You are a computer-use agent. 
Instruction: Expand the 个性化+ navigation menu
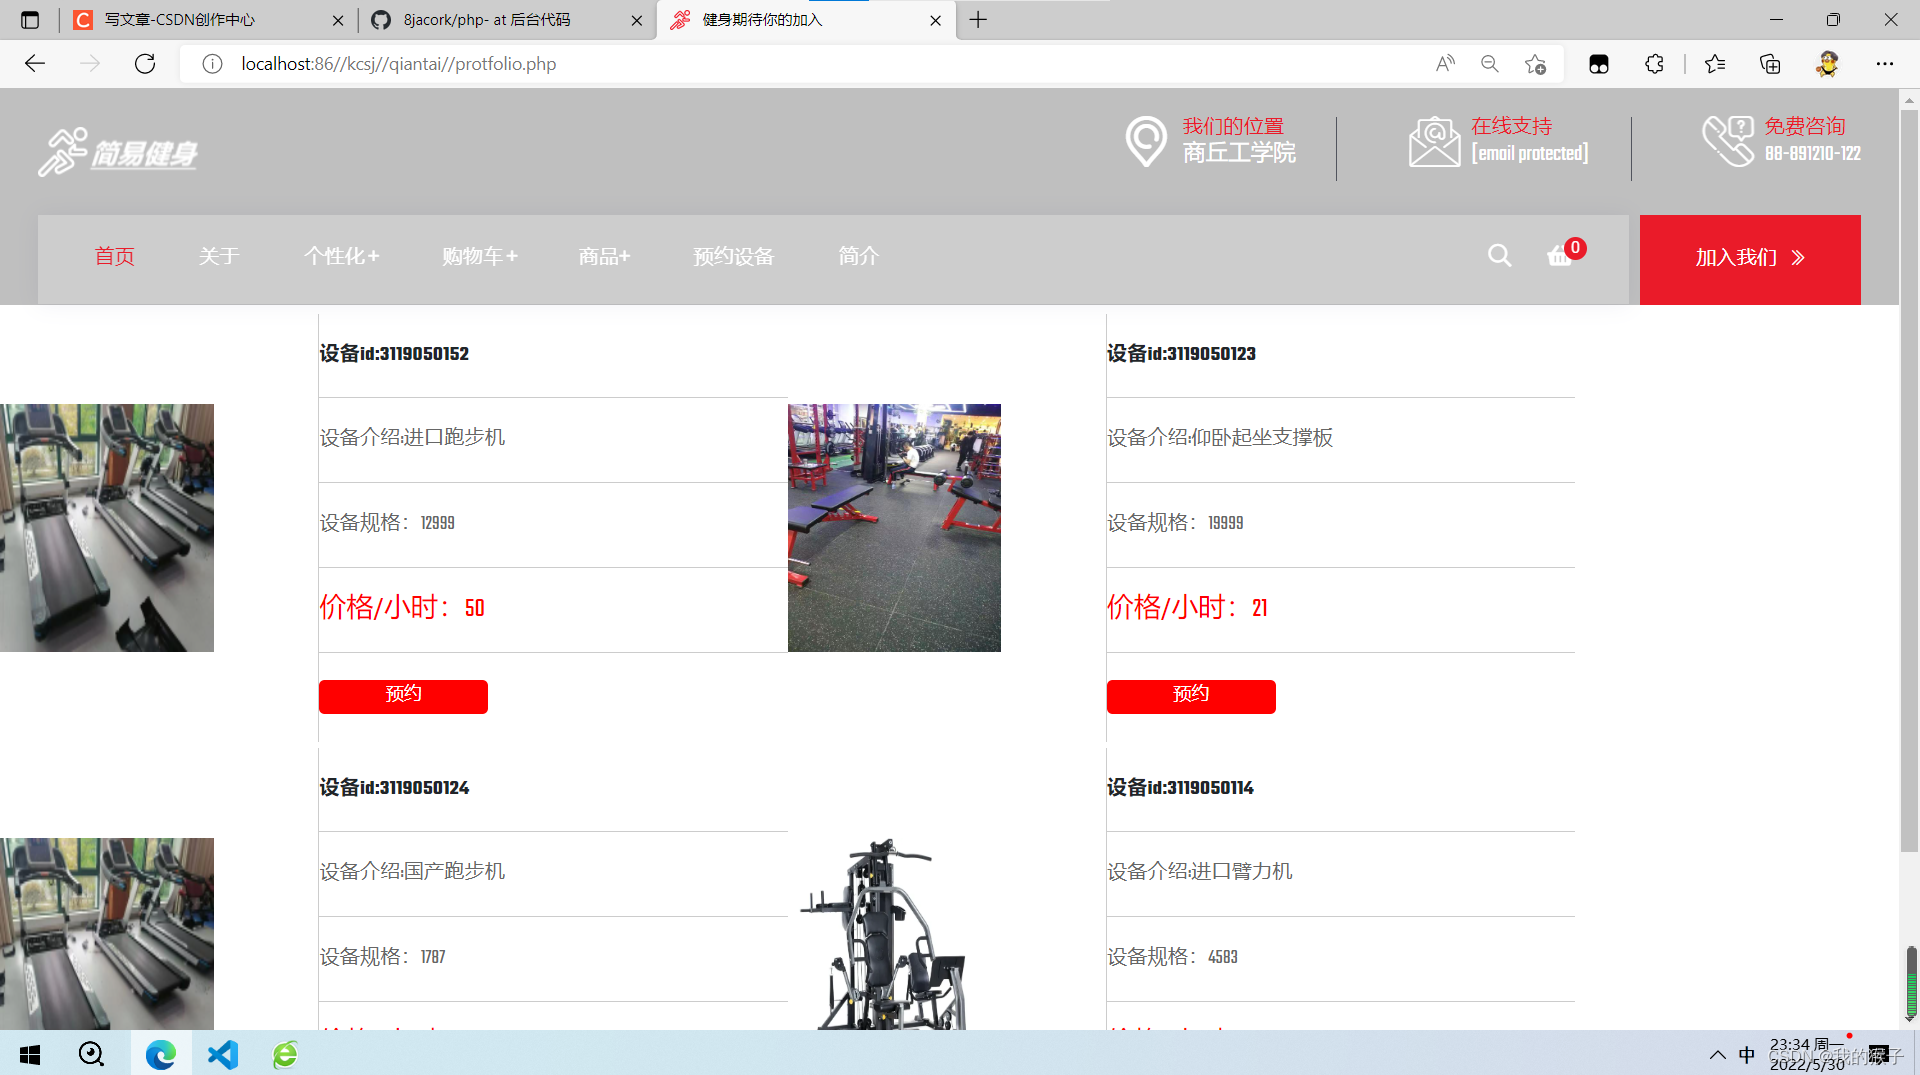[341, 256]
